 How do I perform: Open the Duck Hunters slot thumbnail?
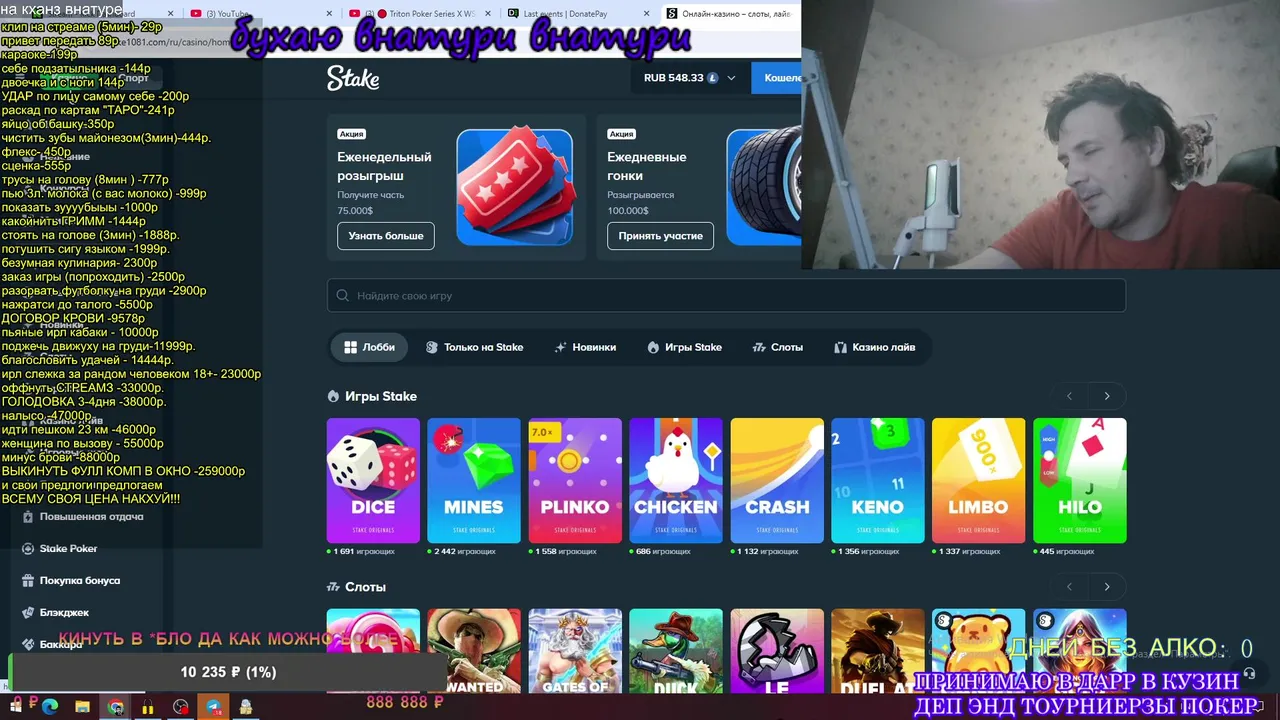(x=676, y=651)
